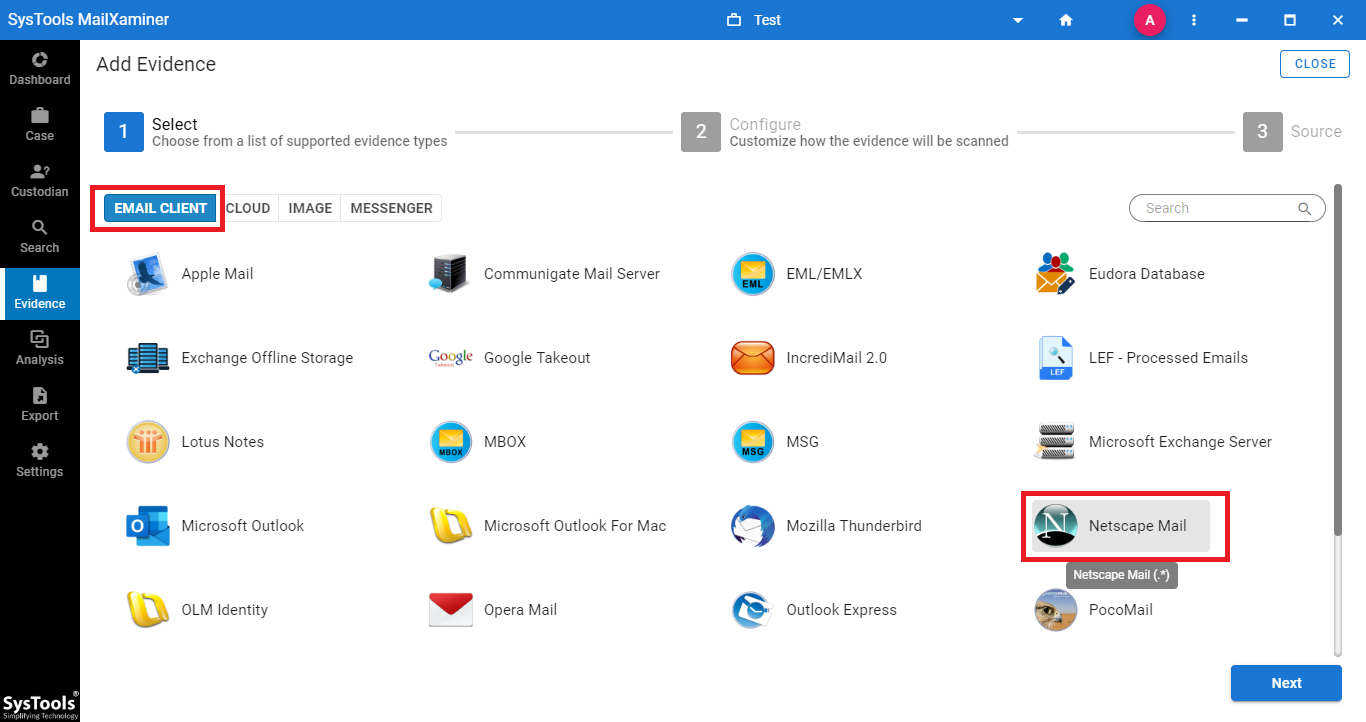
Task: Pick the Outlook Express icon
Action: [x=753, y=610]
